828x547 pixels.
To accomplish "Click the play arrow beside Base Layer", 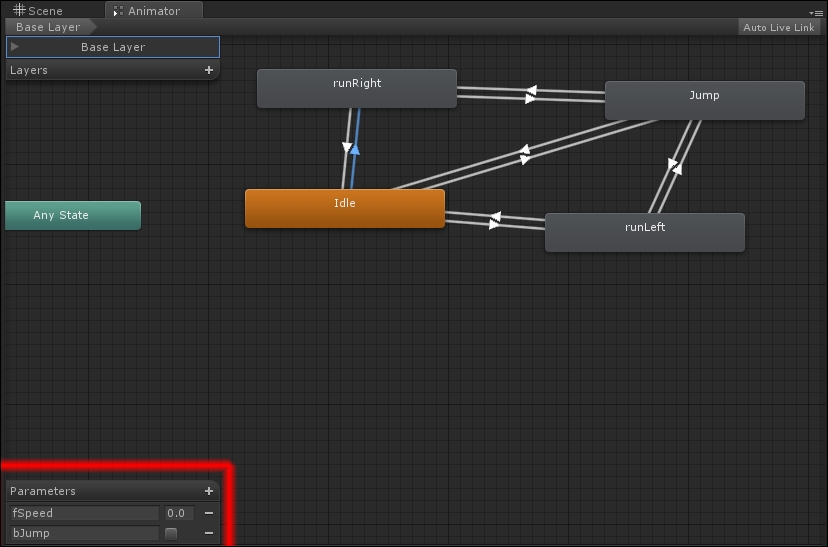I will (x=15, y=47).
